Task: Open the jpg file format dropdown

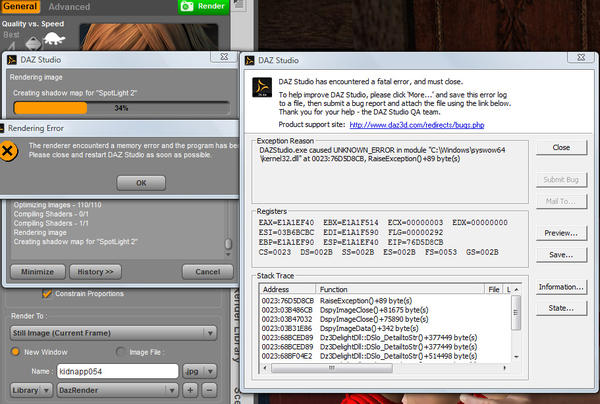Action: 199,371
